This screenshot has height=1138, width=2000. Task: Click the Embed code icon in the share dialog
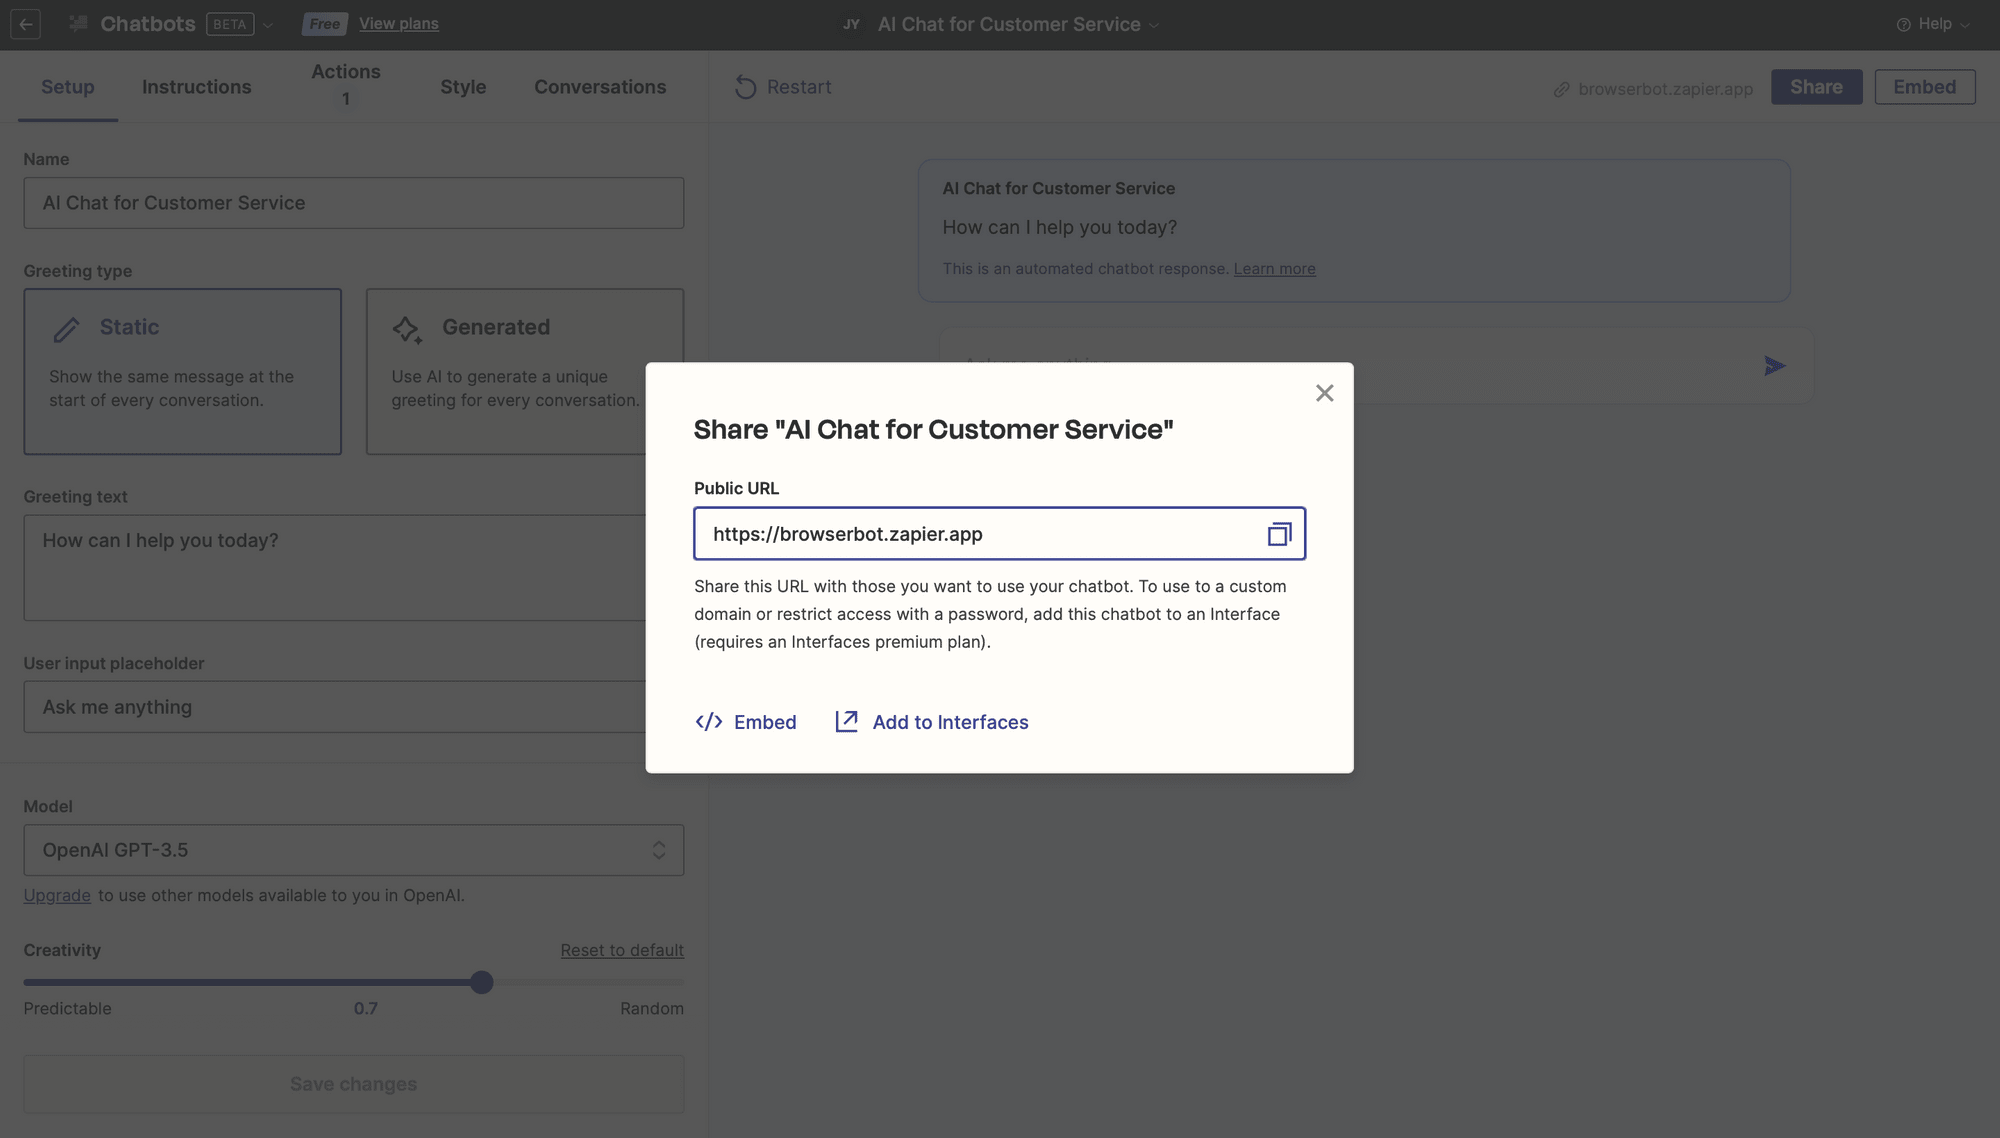pos(709,721)
